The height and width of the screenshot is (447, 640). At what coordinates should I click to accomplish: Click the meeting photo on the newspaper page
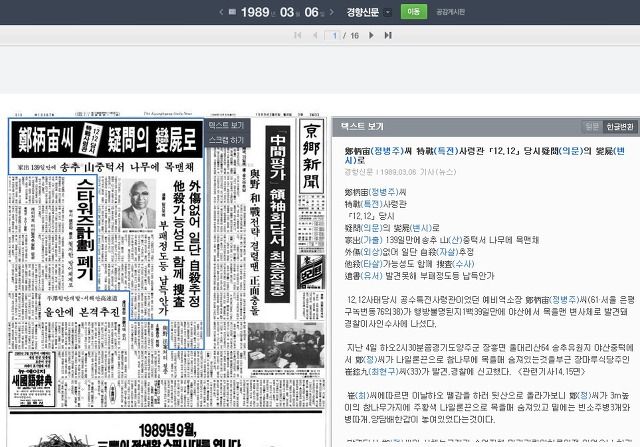pos(287,345)
